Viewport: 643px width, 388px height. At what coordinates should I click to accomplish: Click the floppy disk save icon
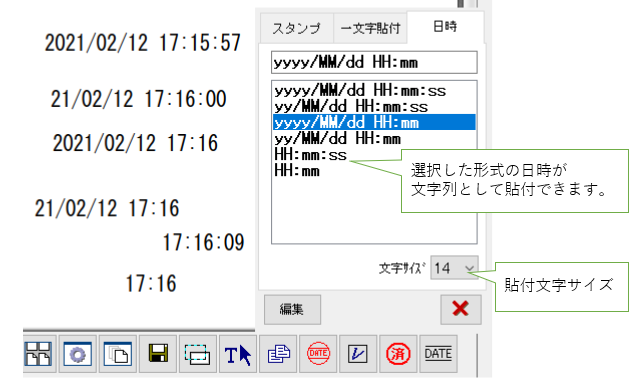click(158, 354)
